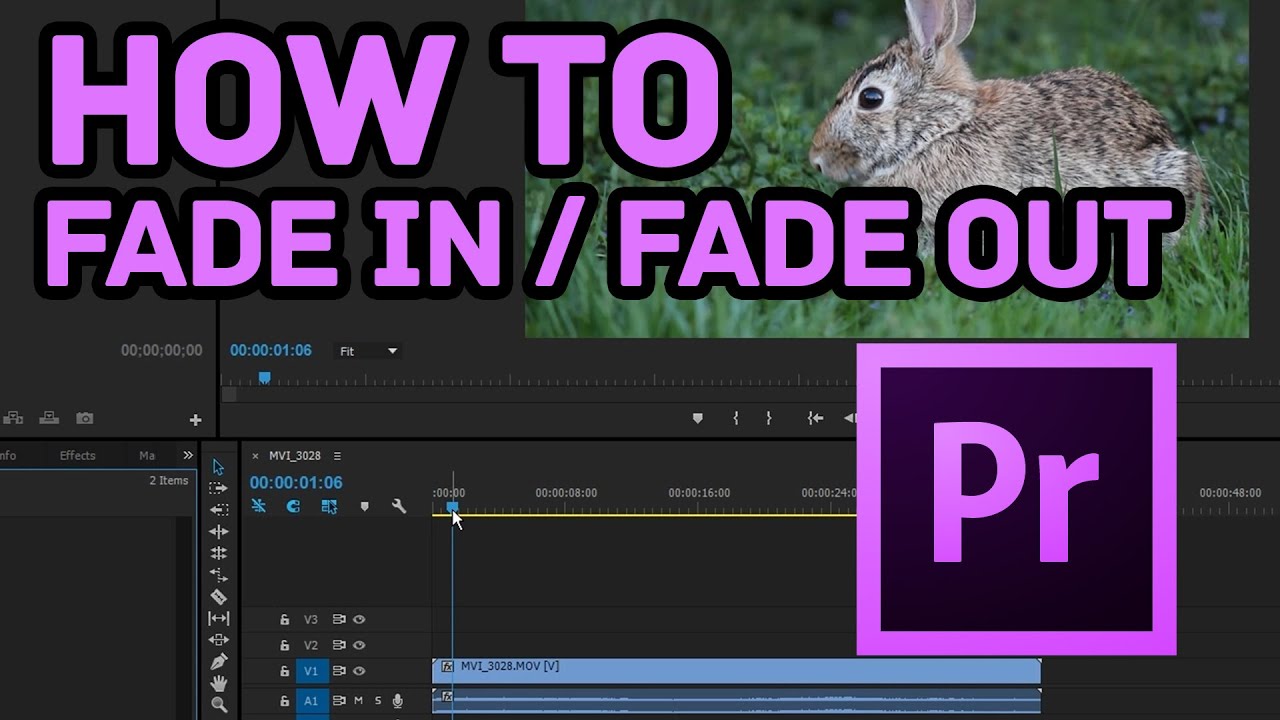The height and width of the screenshot is (720, 1280).
Task: Click timeline ruler at 00:00:08:00
Action: [x=566, y=493]
